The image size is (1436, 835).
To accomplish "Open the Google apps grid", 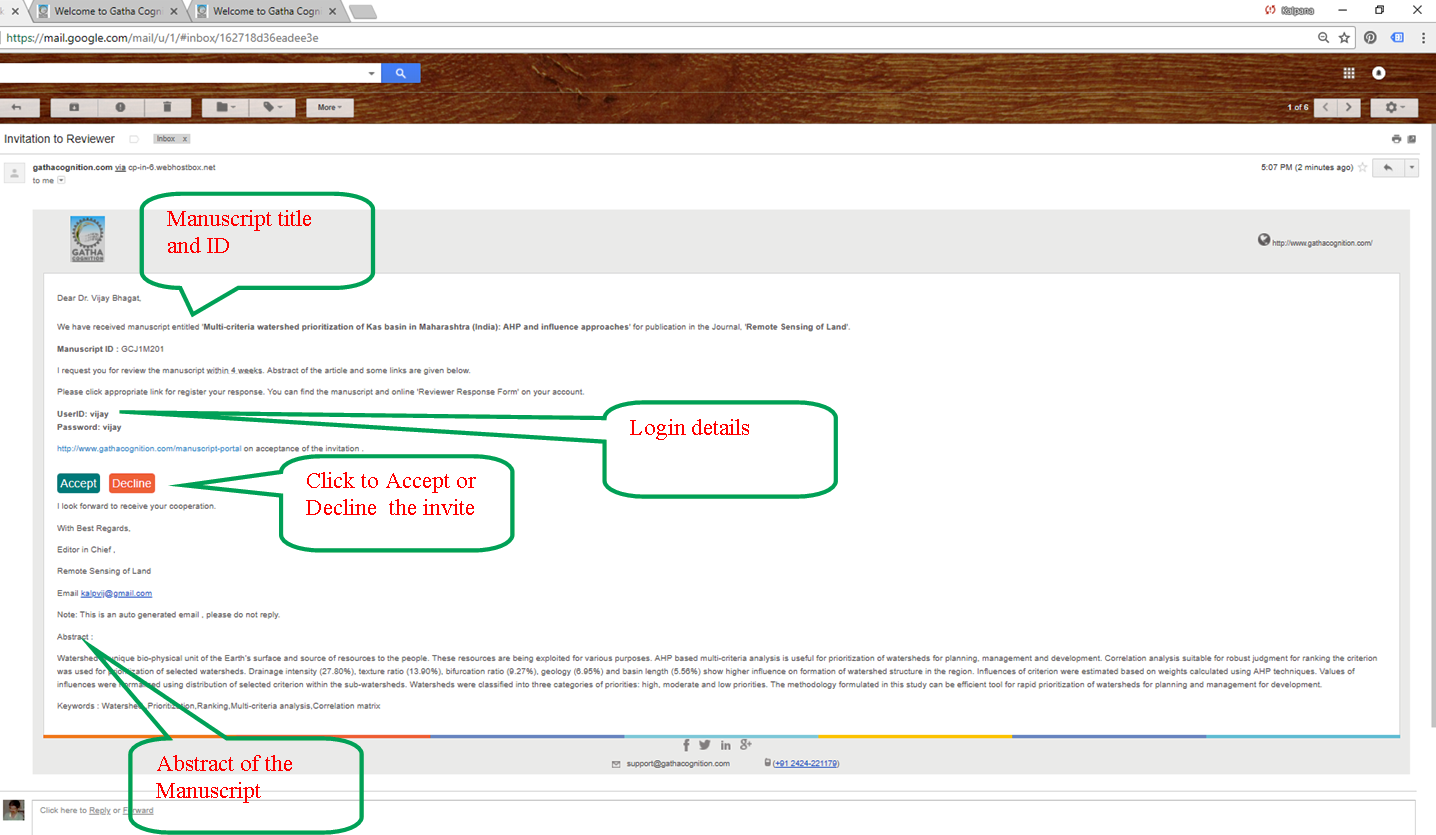I will point(1348,73).
